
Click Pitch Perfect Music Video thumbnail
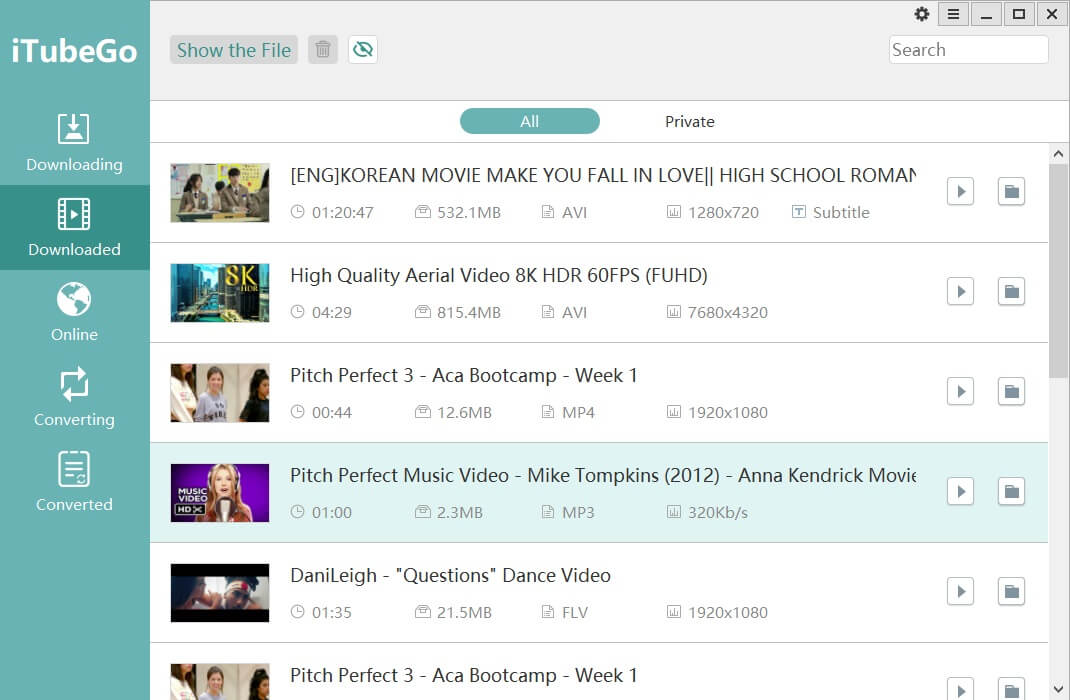[x=220, y=493]
